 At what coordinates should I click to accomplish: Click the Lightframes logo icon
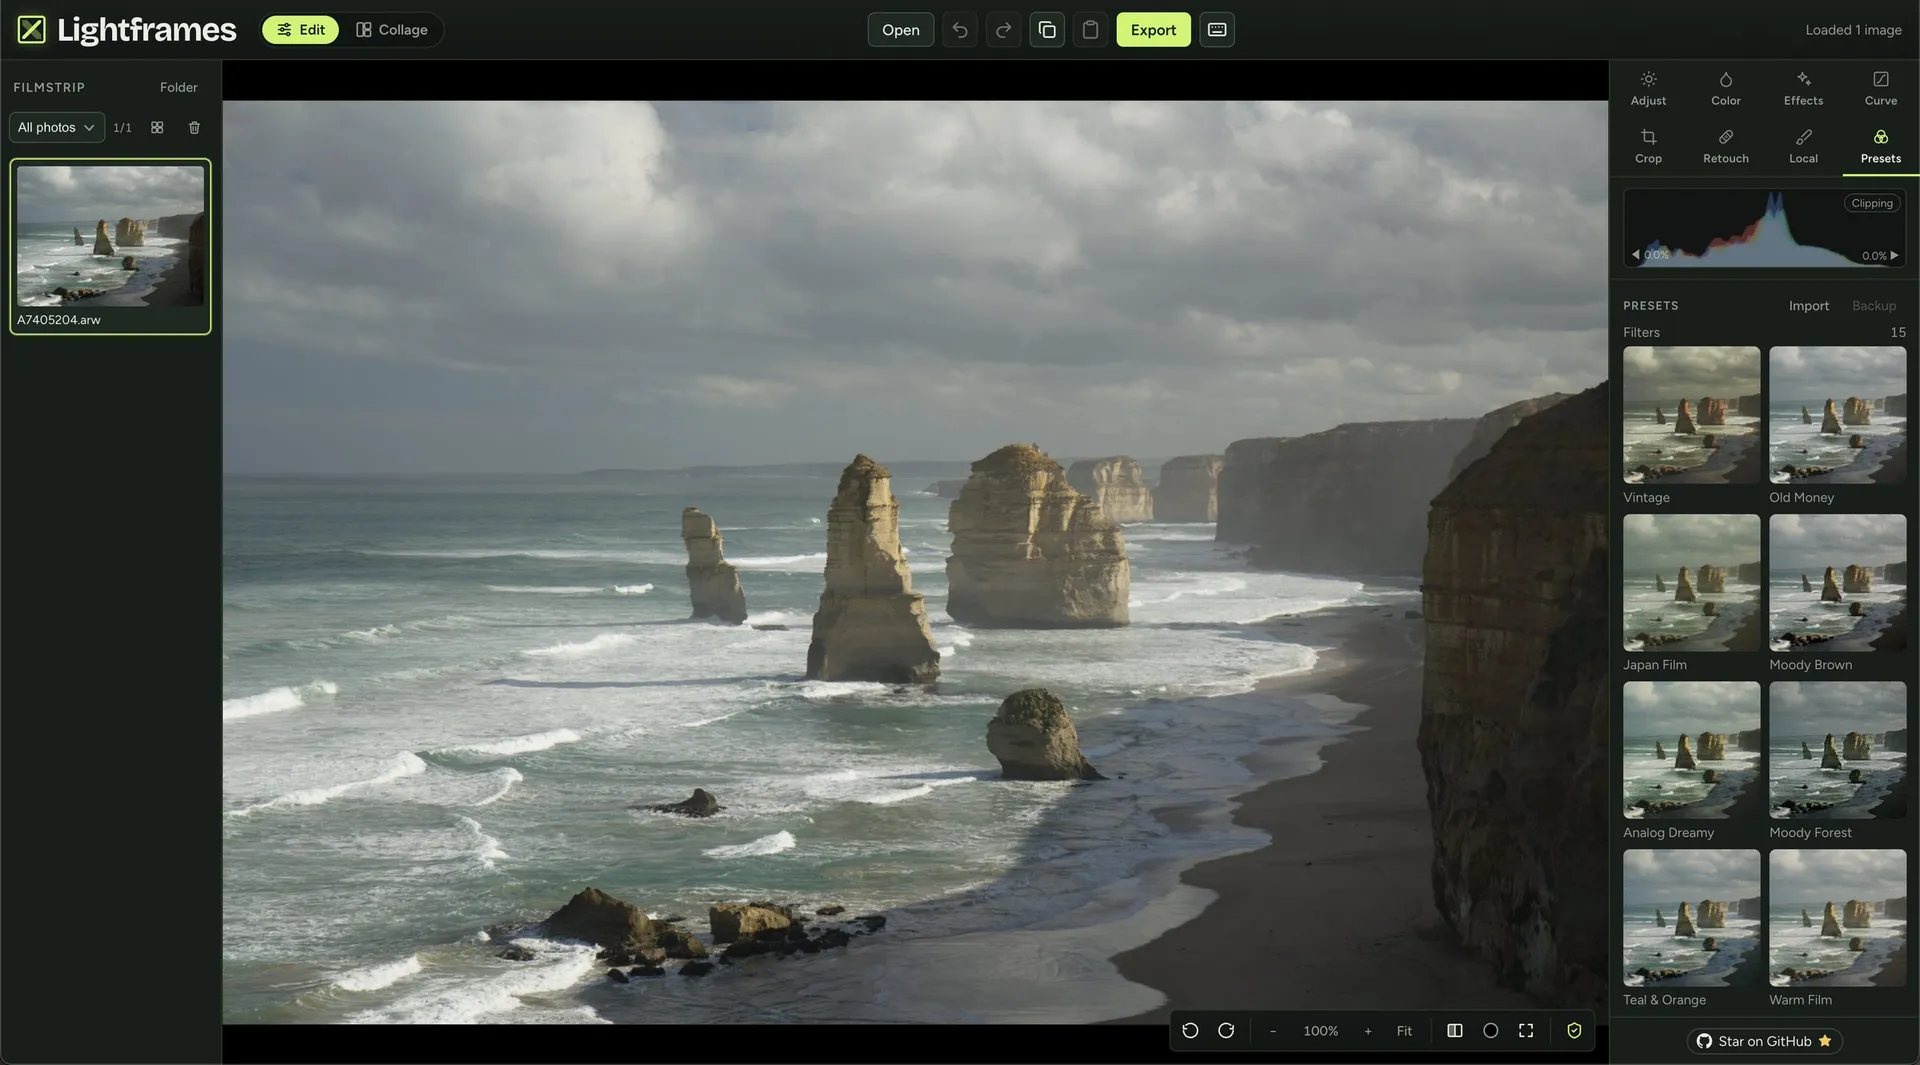point(32,30)
